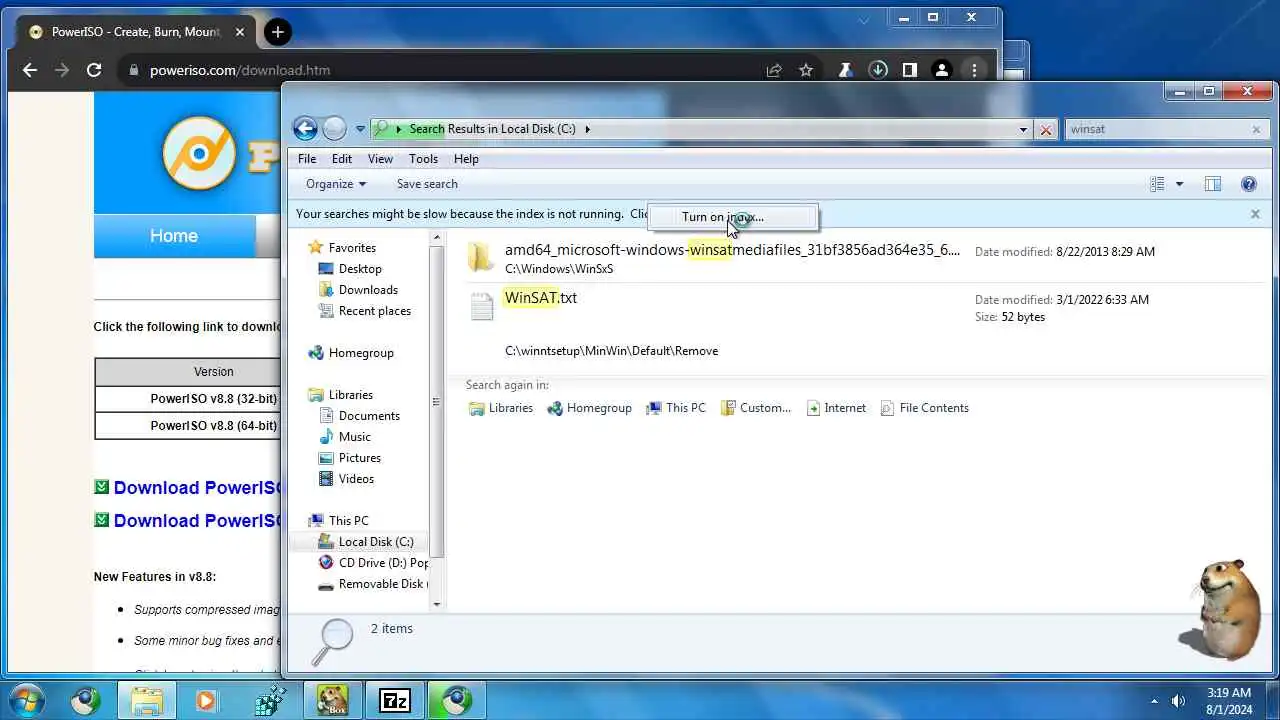Show hidden tray icons arrow
Image resolution: width=1280 pixels, height=720 pixels.
[1154, 701]
